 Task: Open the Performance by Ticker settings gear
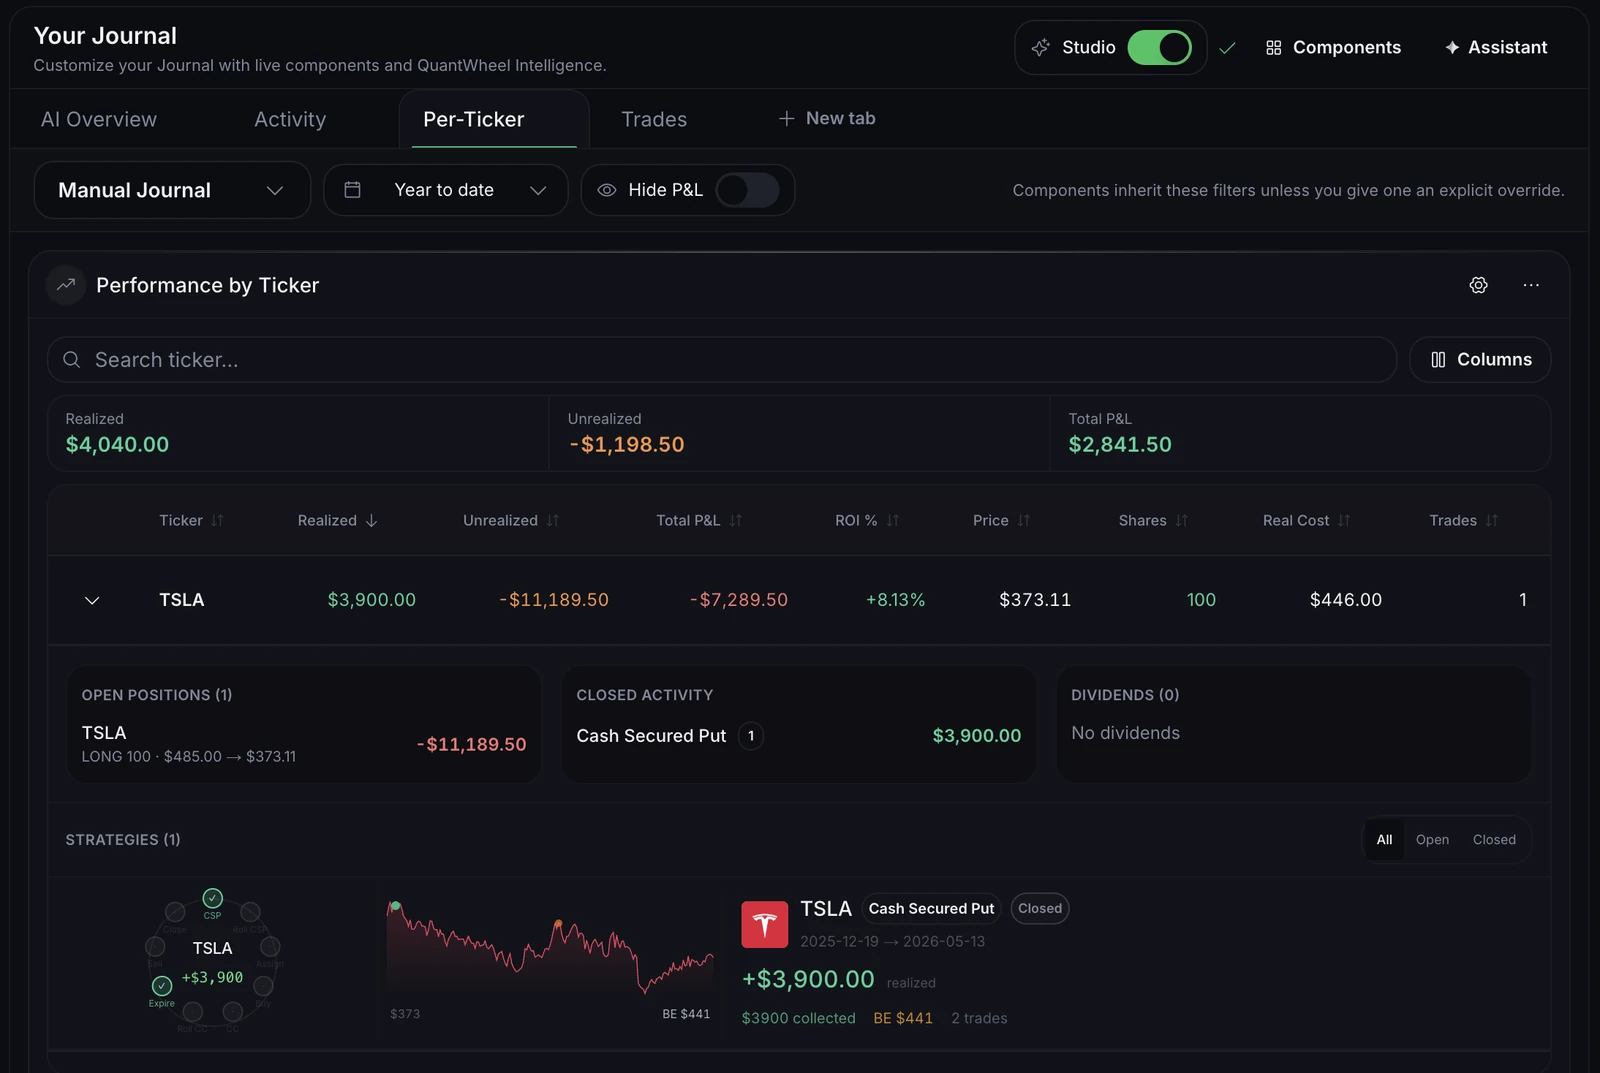click(1478, 285)
